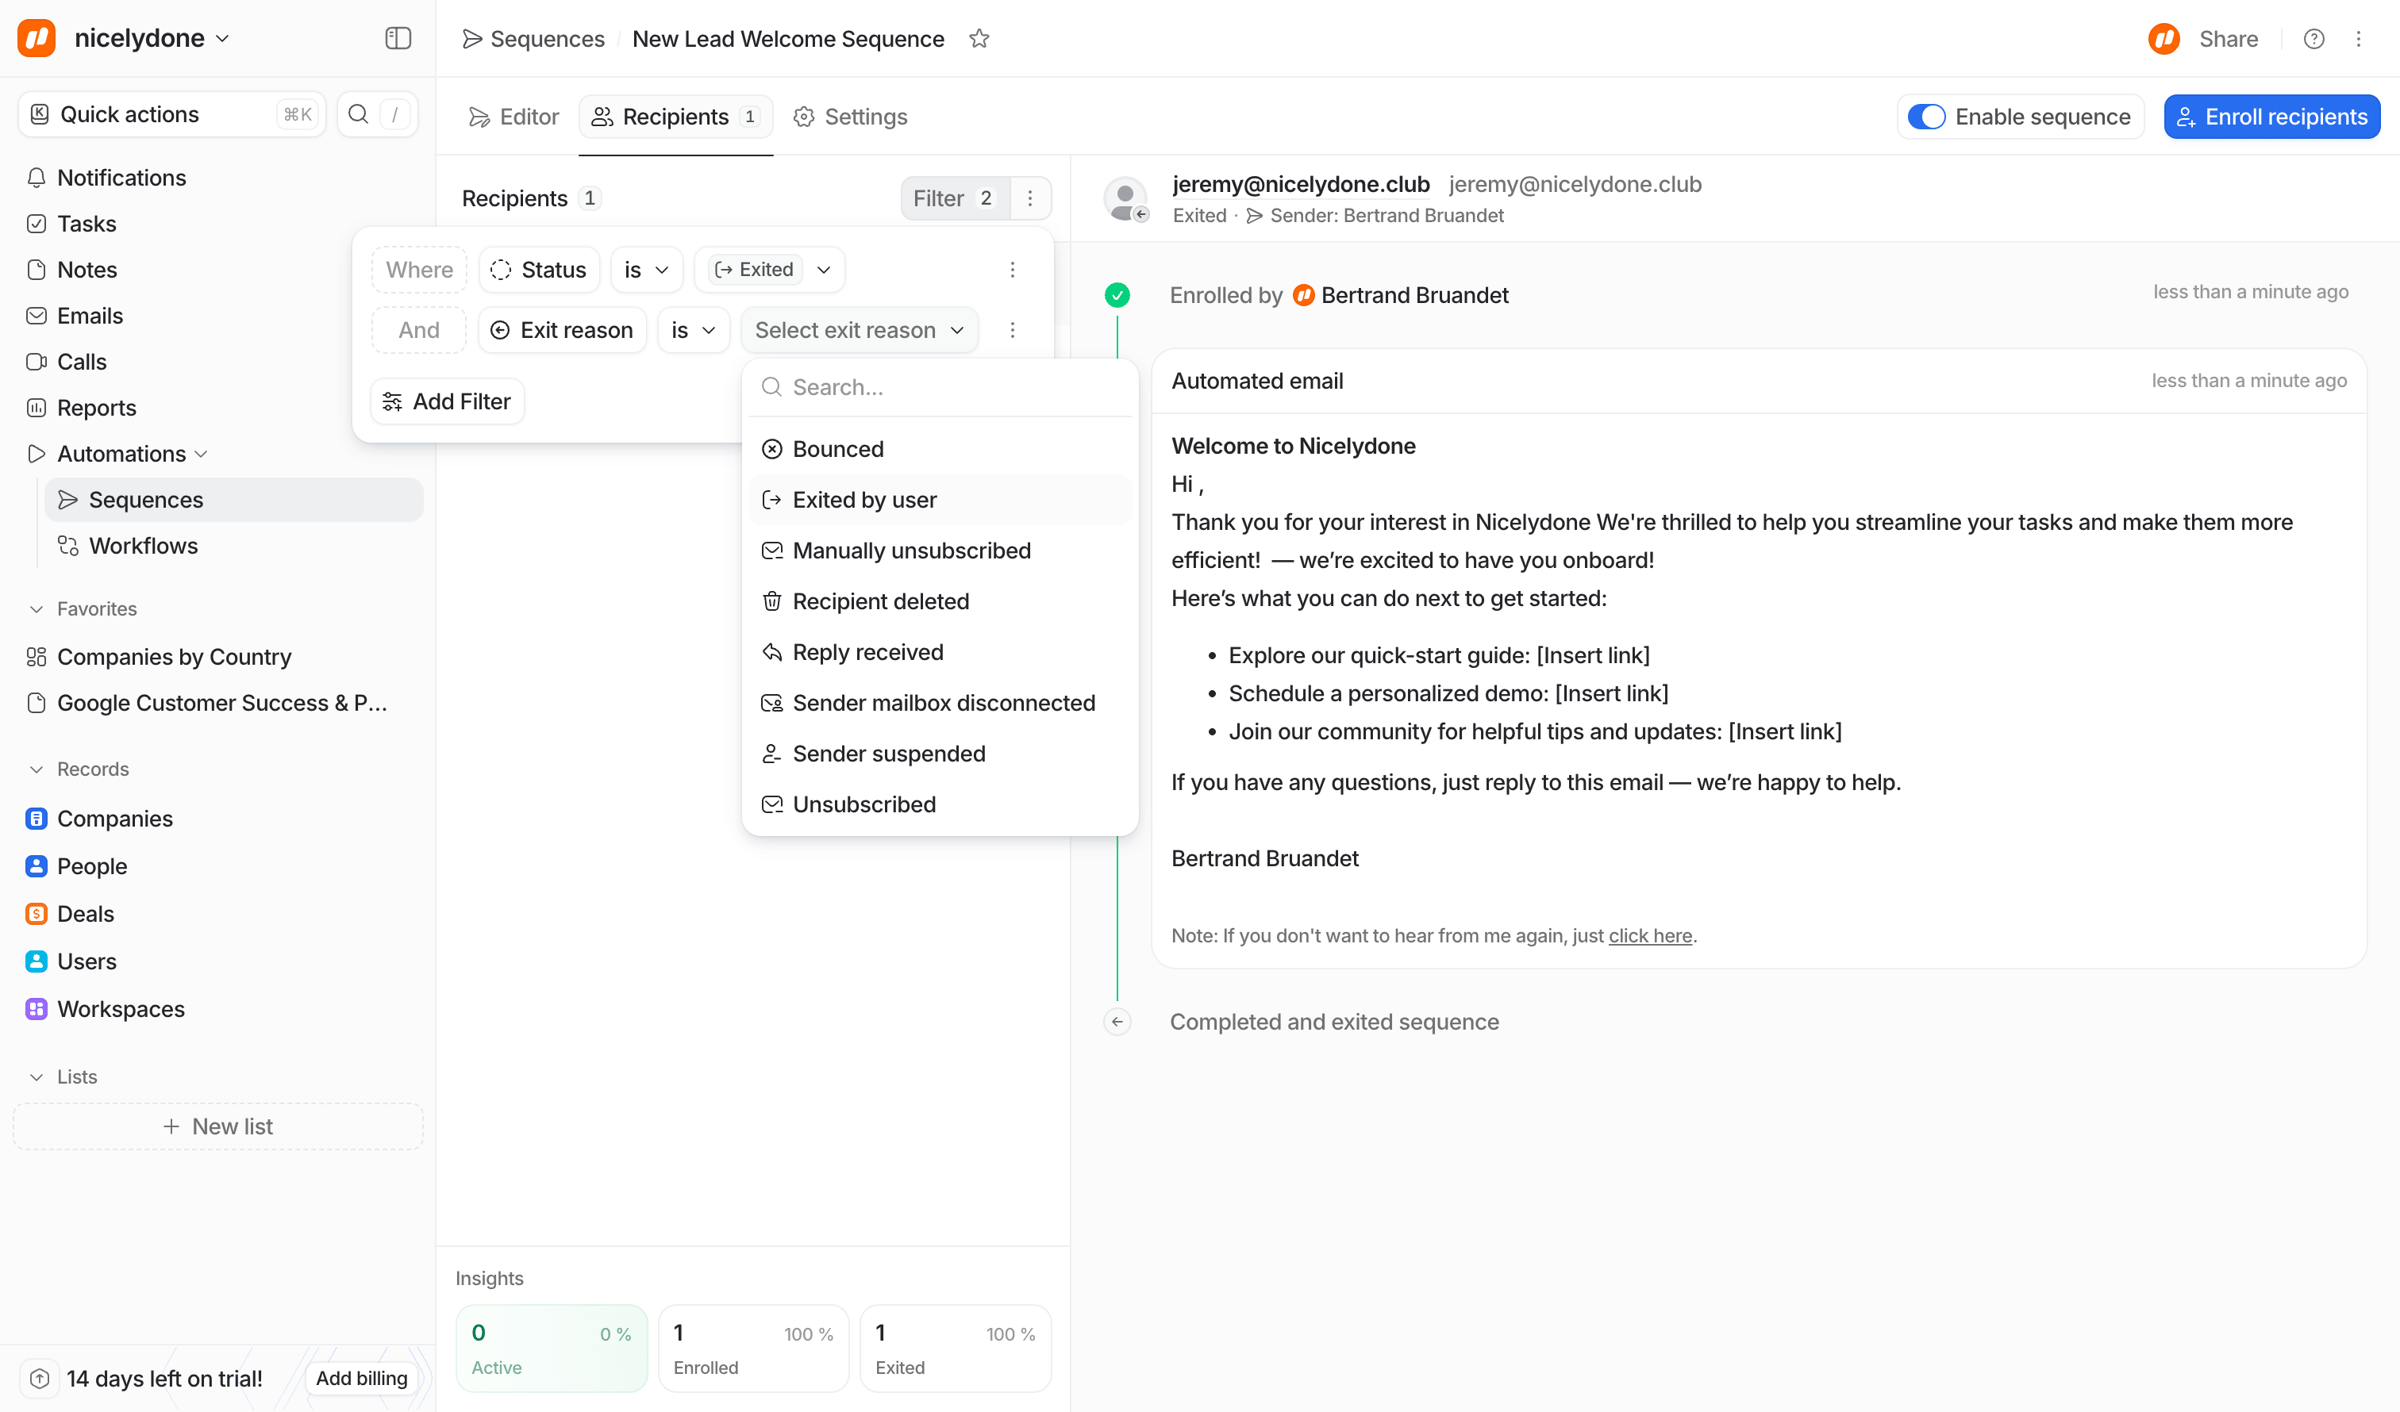The height and width of the screenshot is (1412, 2400).
Task: Open Calls in the sidebar
Action: coord(82,361)
